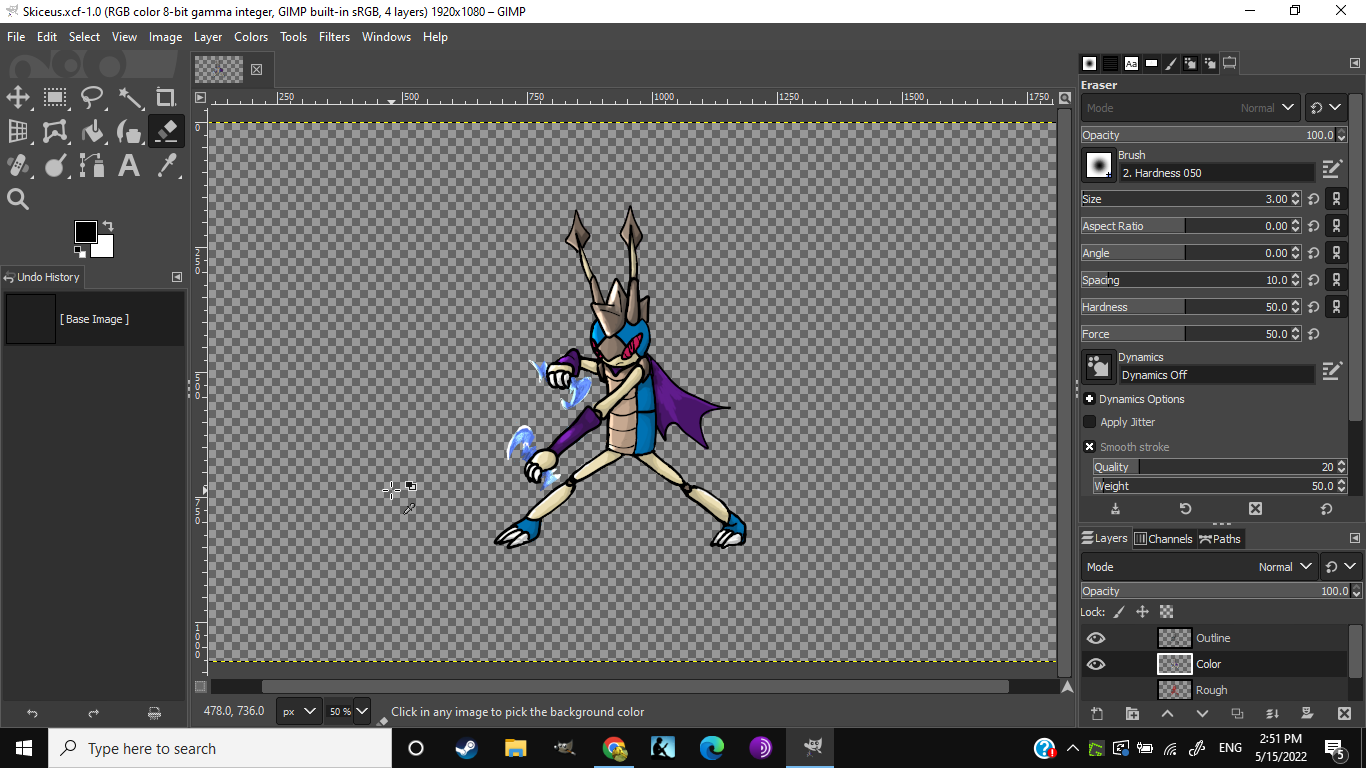The height and width of the screenshot is (768, 1366).
Task: Delete tool preset X icon
Action: coord(1255,509)
